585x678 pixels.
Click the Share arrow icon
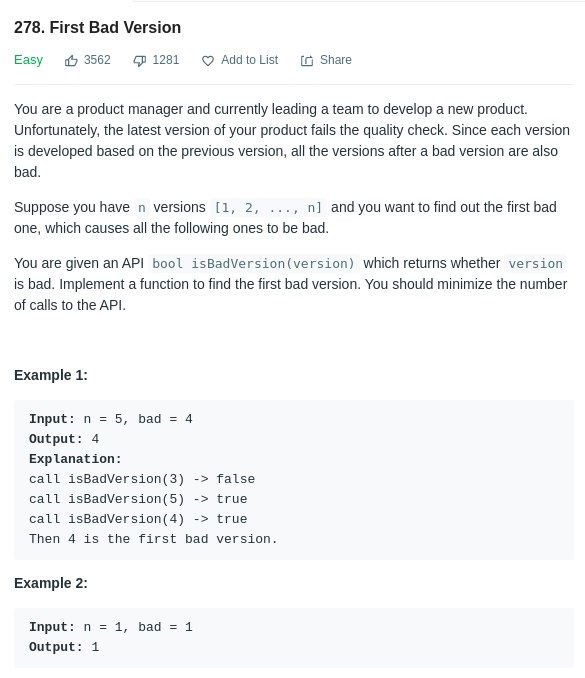pos(307,61)
